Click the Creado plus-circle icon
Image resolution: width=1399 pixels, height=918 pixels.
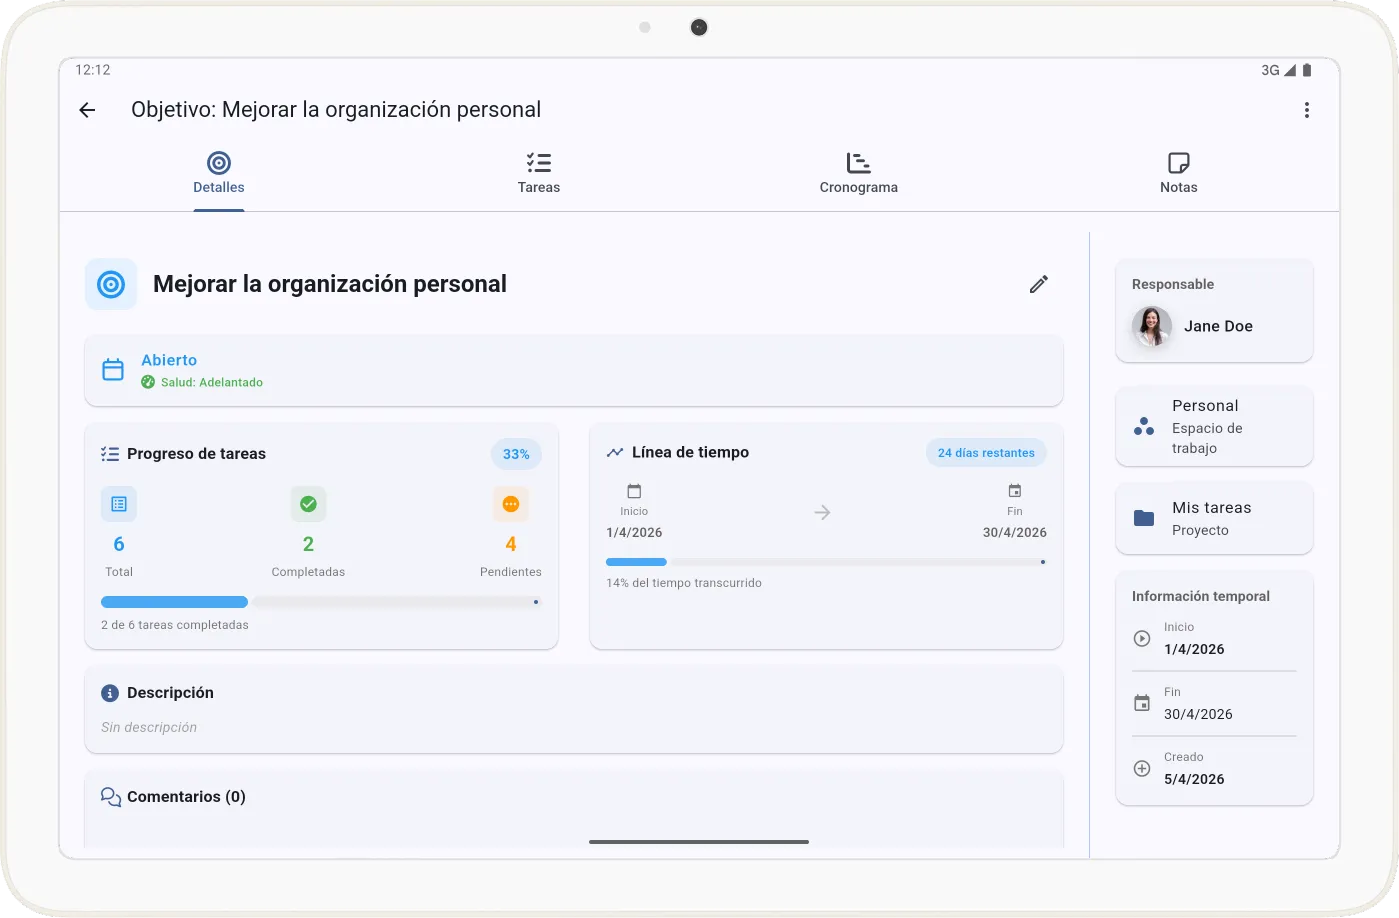[x=1142, y=768]
